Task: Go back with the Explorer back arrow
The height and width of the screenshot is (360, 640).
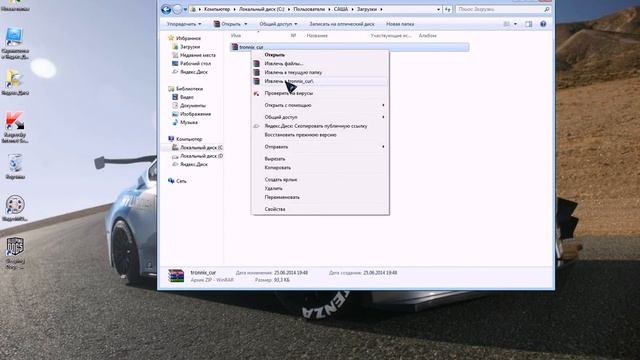Action: [x=166, y=9]
